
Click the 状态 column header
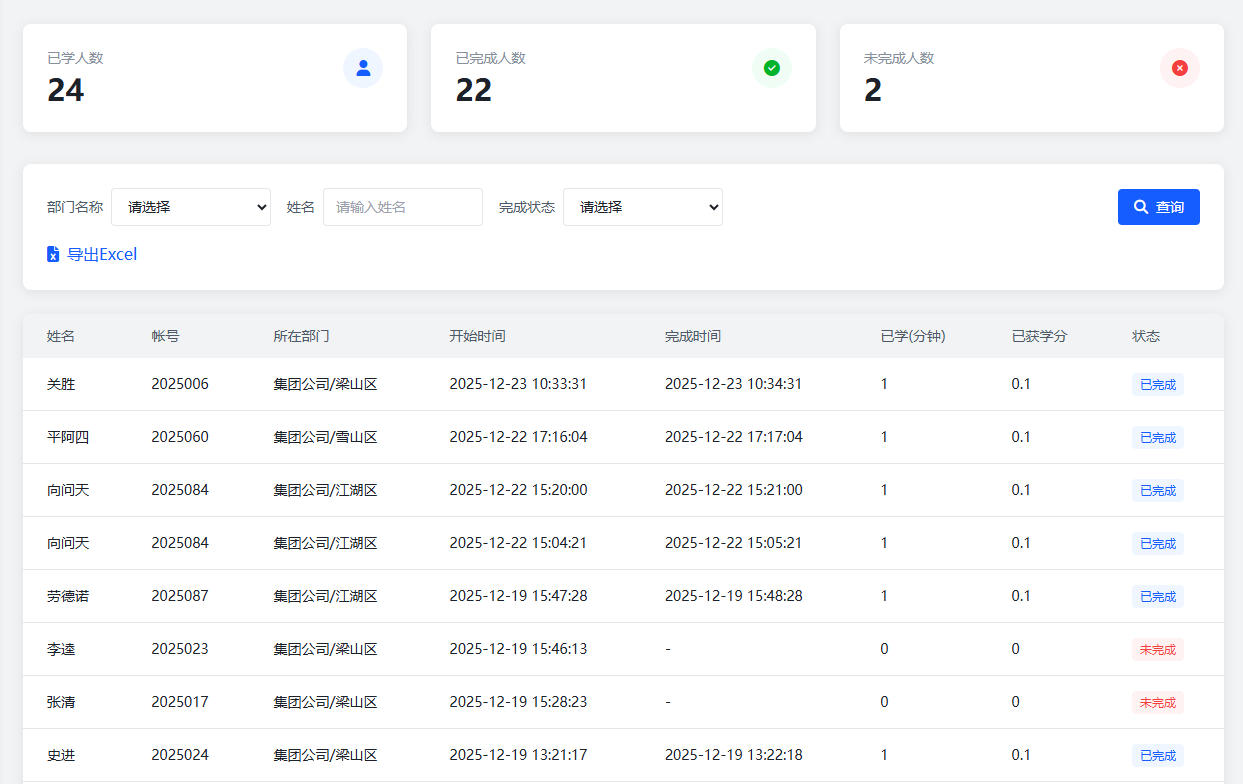pos(1146,336)
